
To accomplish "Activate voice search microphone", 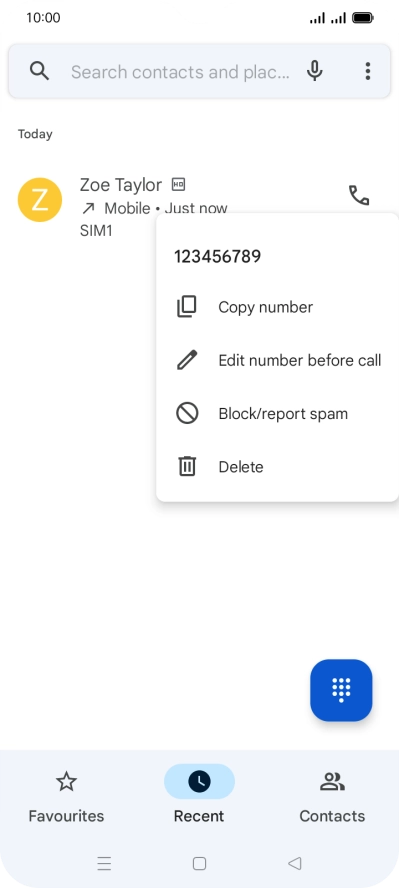I will pos(315,71).
